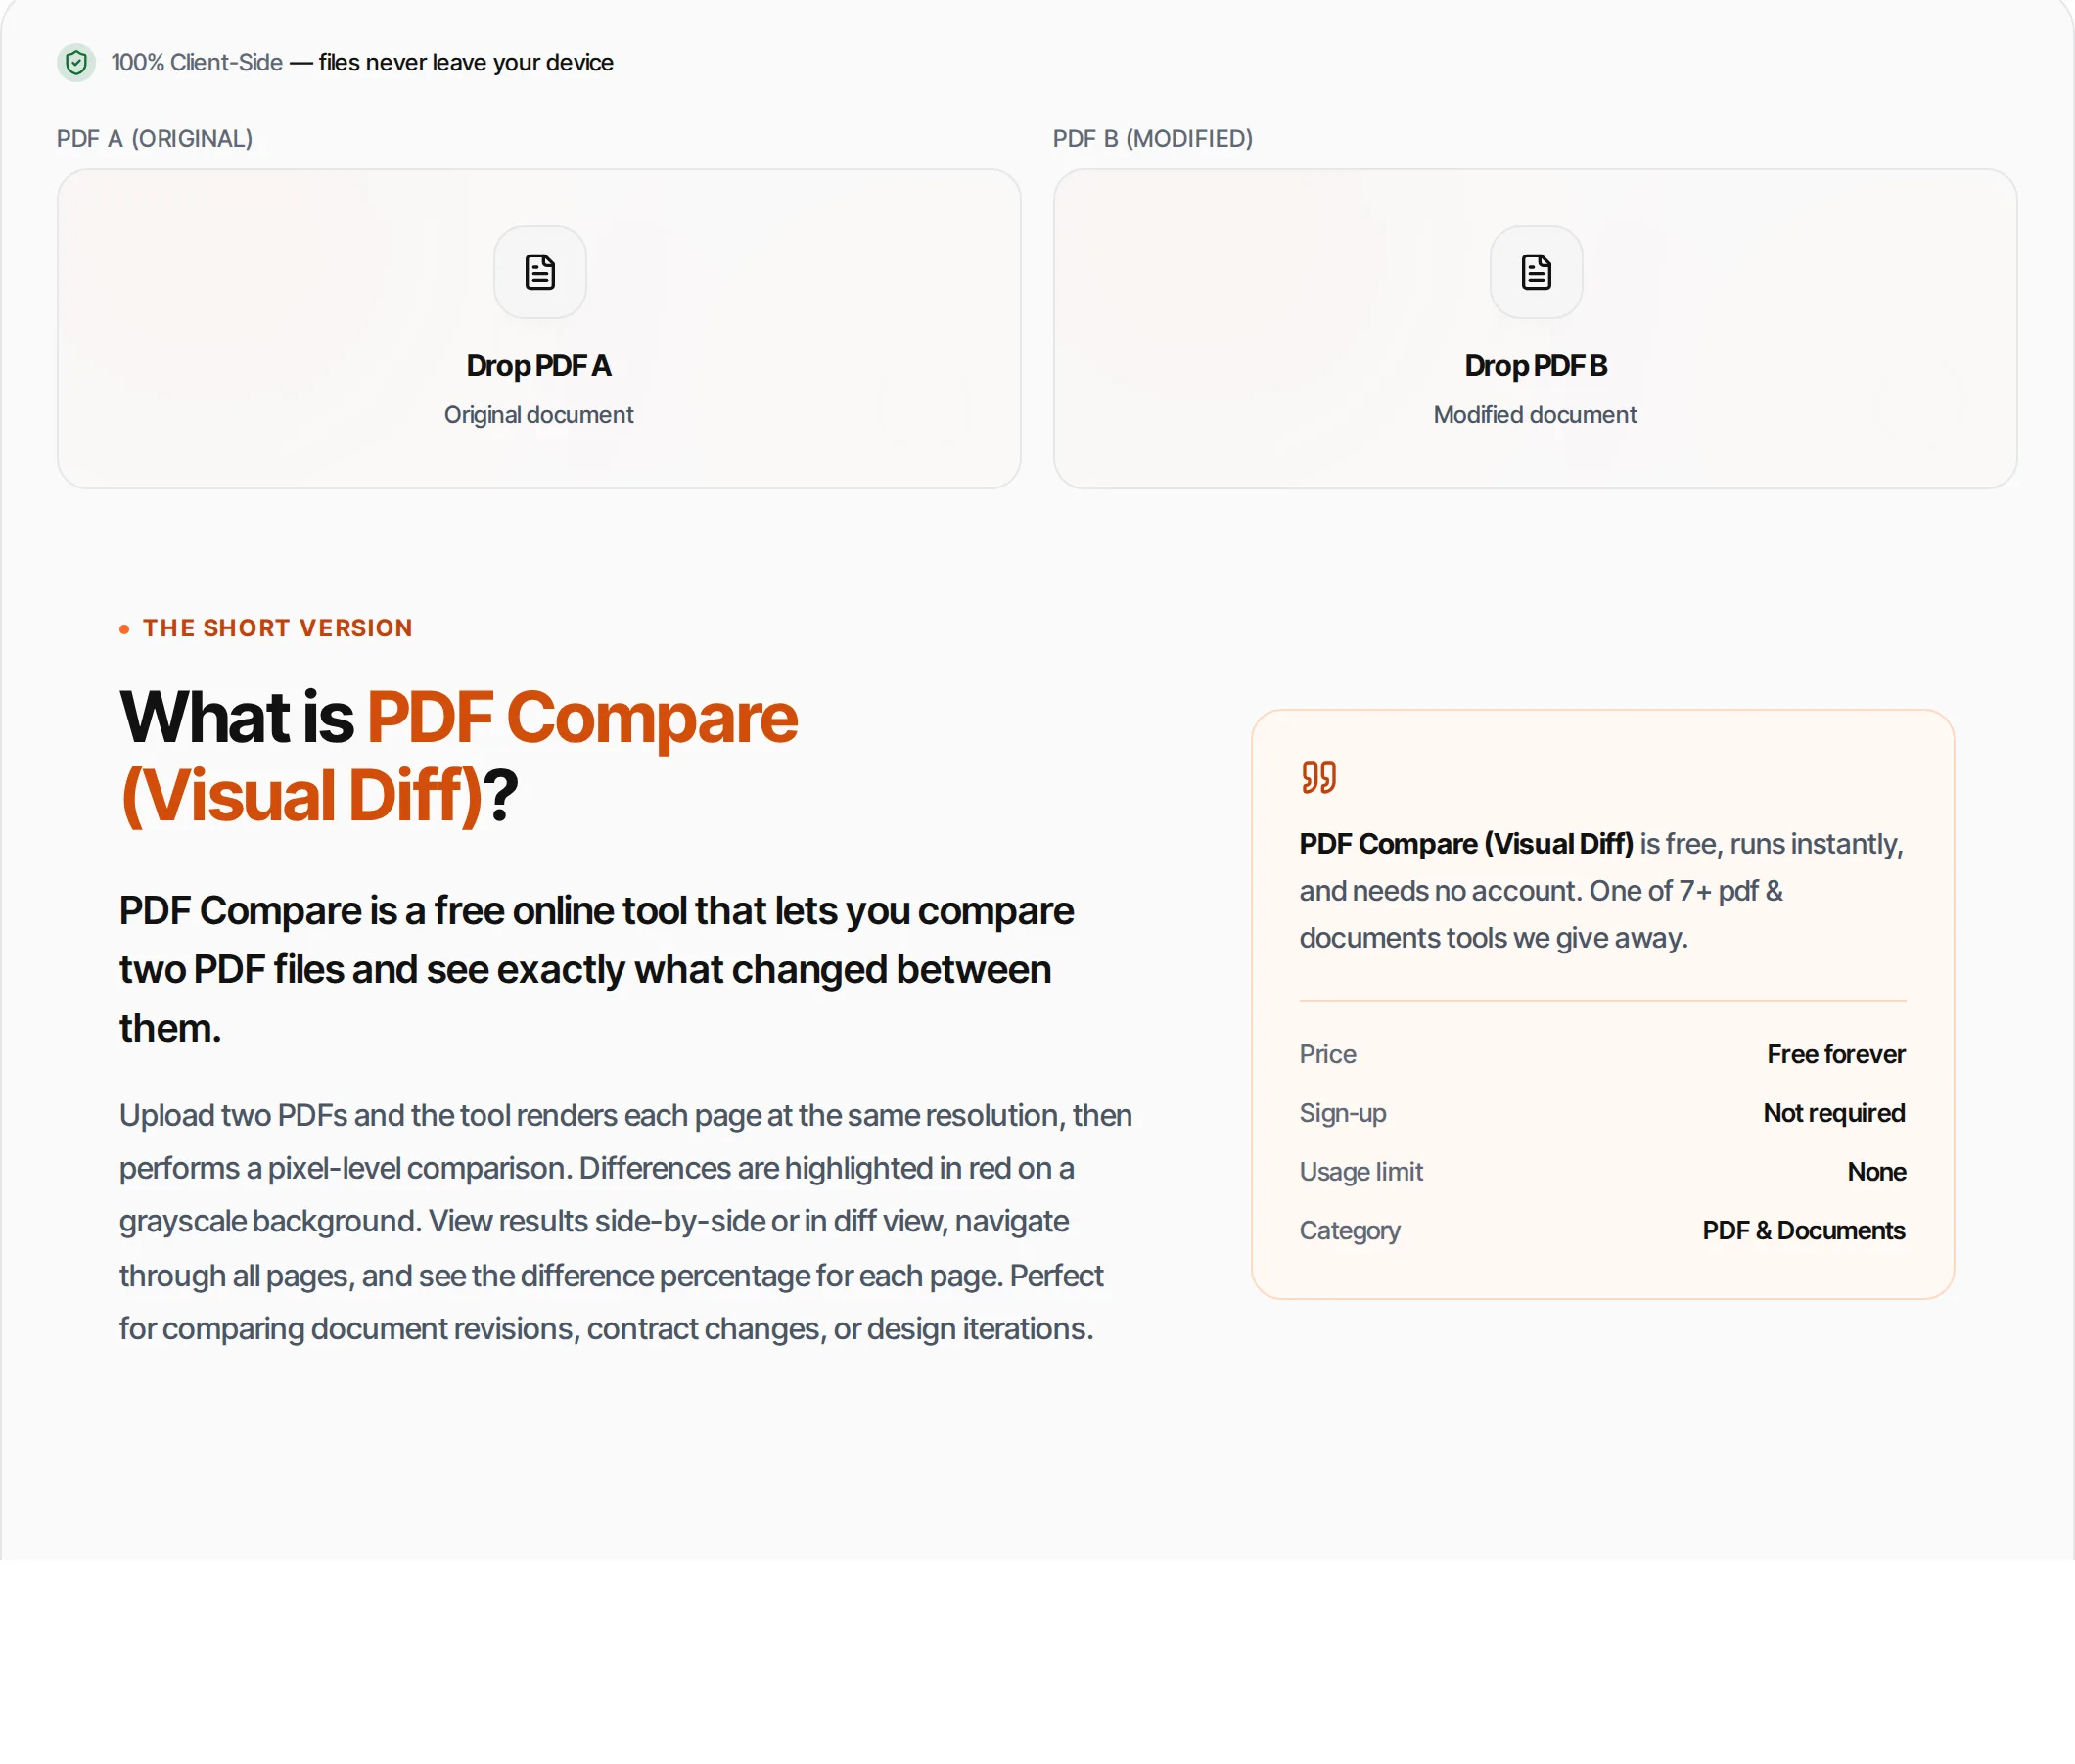Click the 'None' usage limit value
The image size is (2075, 1764).
(x=1876, y=1172)
